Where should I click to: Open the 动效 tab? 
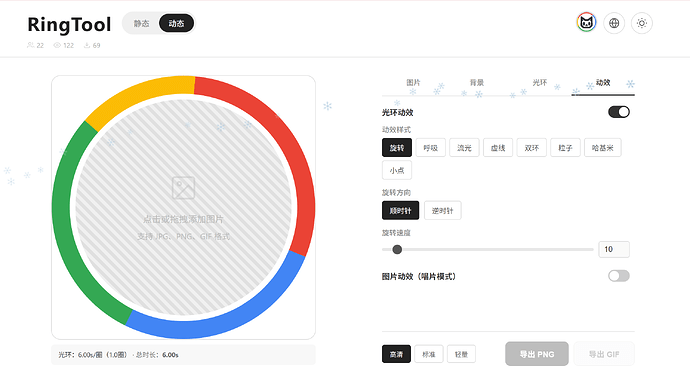pyautogui.click(x=603, y=83)
